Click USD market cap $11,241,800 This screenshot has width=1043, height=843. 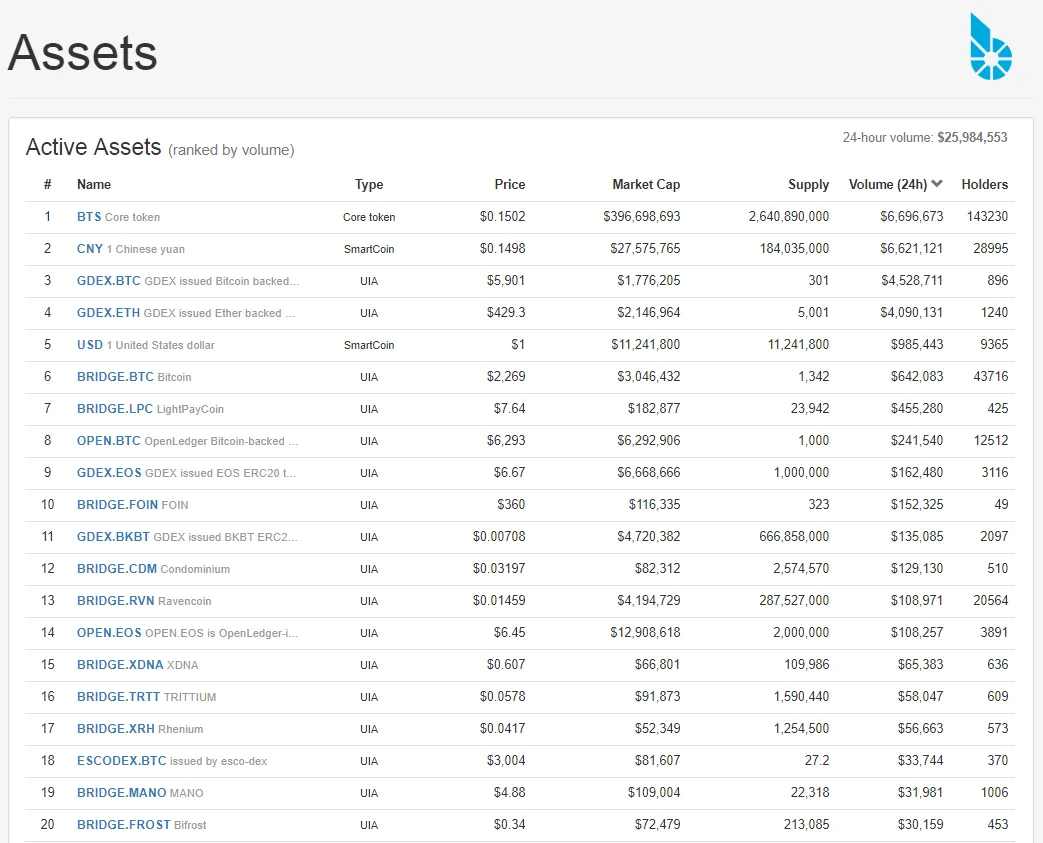click(645, 344)
